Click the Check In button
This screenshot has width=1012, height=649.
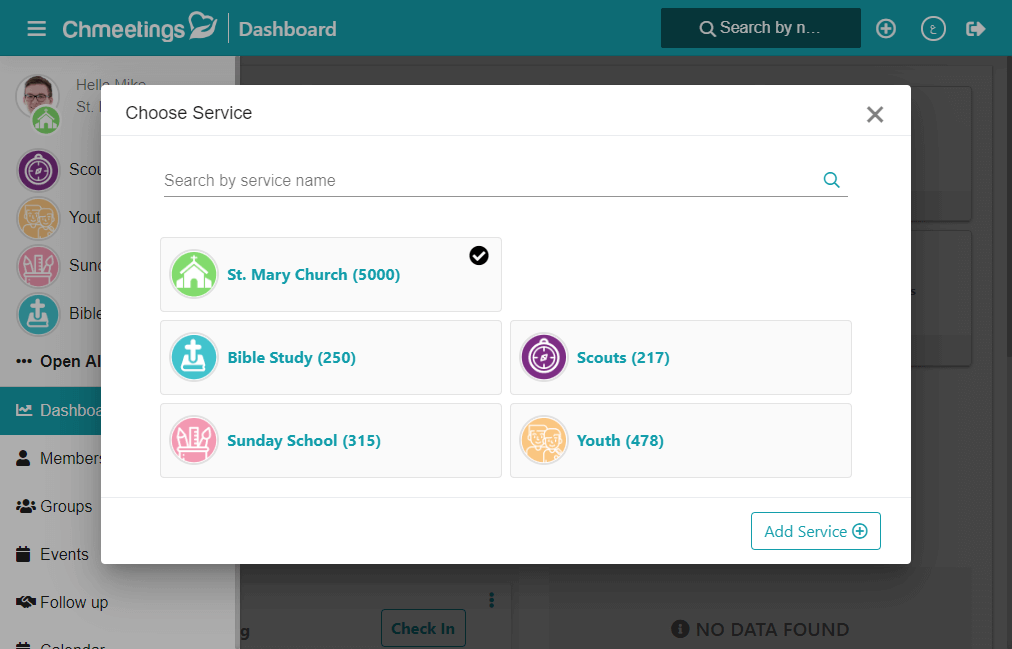point(423,628)
